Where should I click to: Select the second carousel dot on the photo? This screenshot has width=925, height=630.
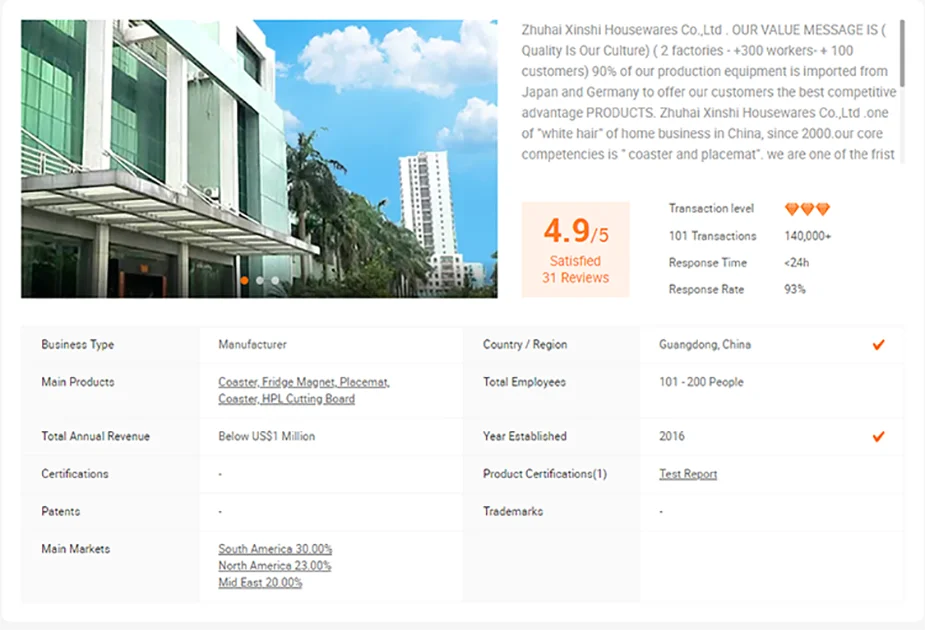tap(260, 281)
